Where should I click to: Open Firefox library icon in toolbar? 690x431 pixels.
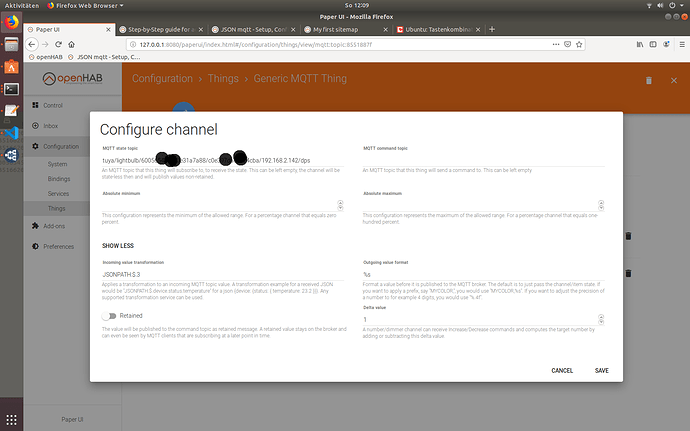(640, 44)
